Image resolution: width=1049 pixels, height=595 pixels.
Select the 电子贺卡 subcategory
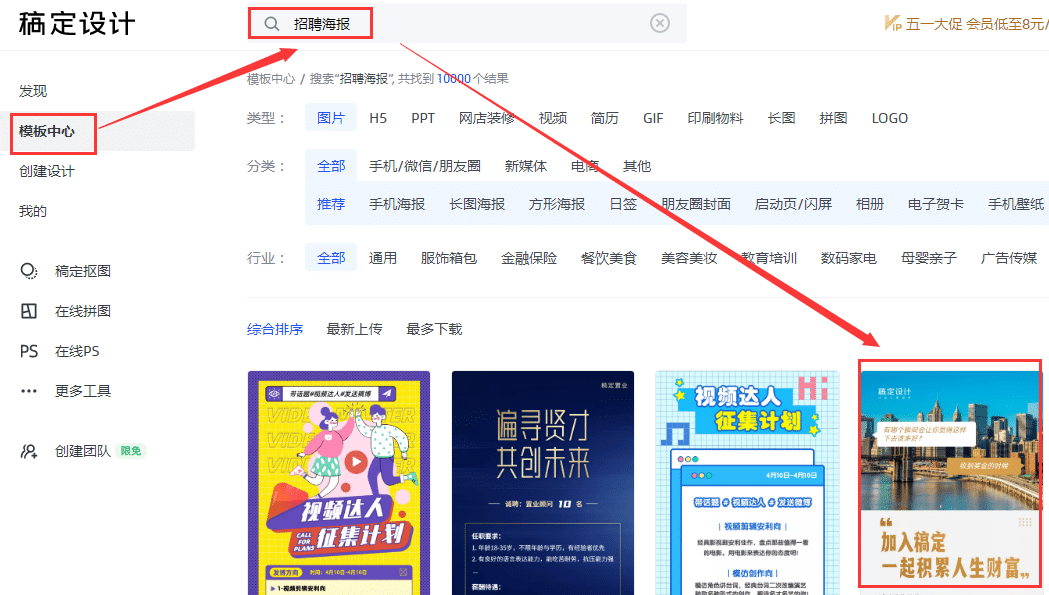pyautogui.click(x=936, y=204)
